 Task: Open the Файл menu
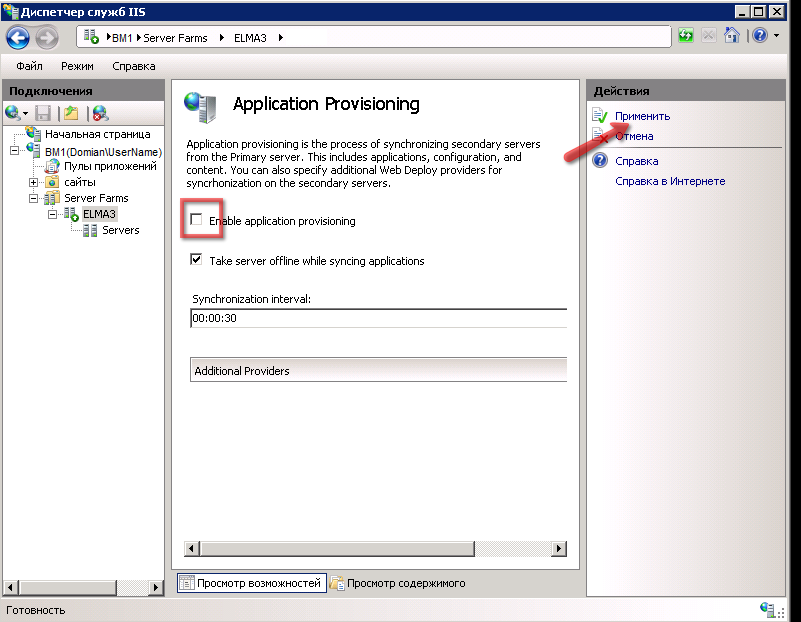click(x=29, y=66)
